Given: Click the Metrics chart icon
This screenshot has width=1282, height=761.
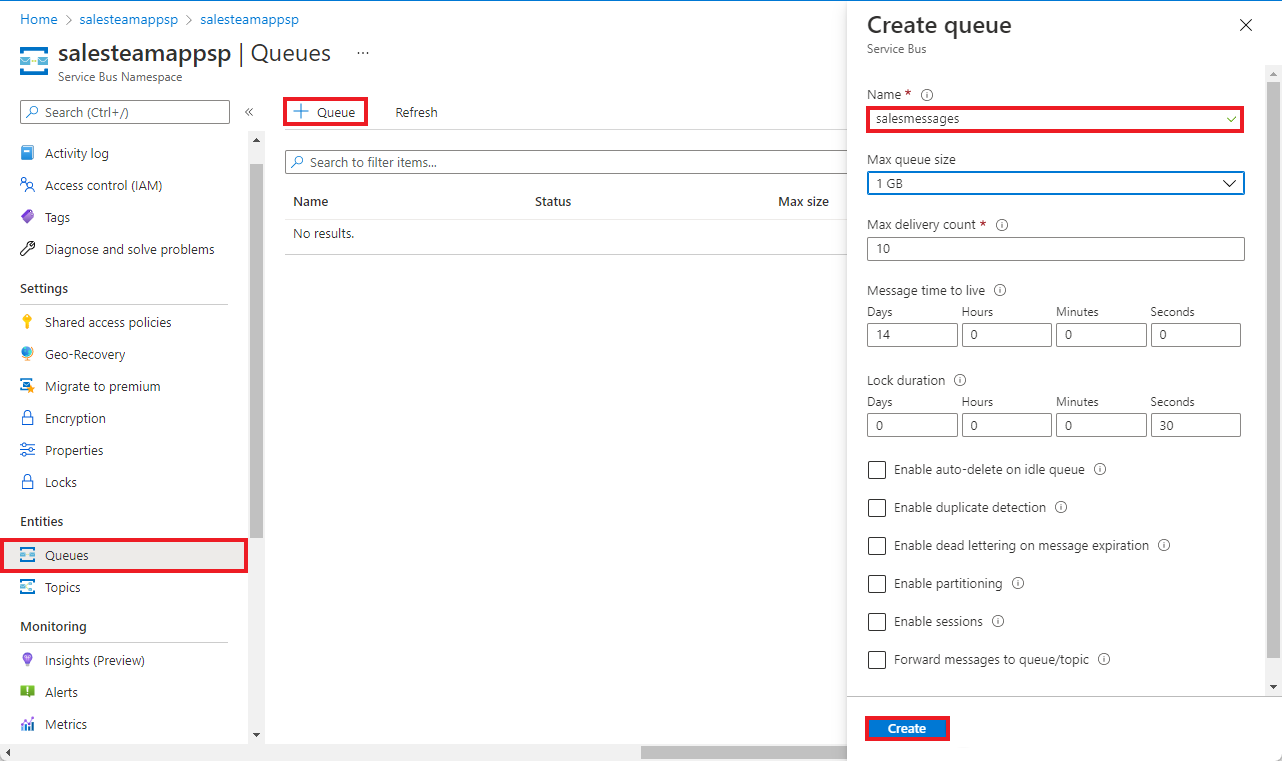Looking at the screenshot, I should [28, 724].
